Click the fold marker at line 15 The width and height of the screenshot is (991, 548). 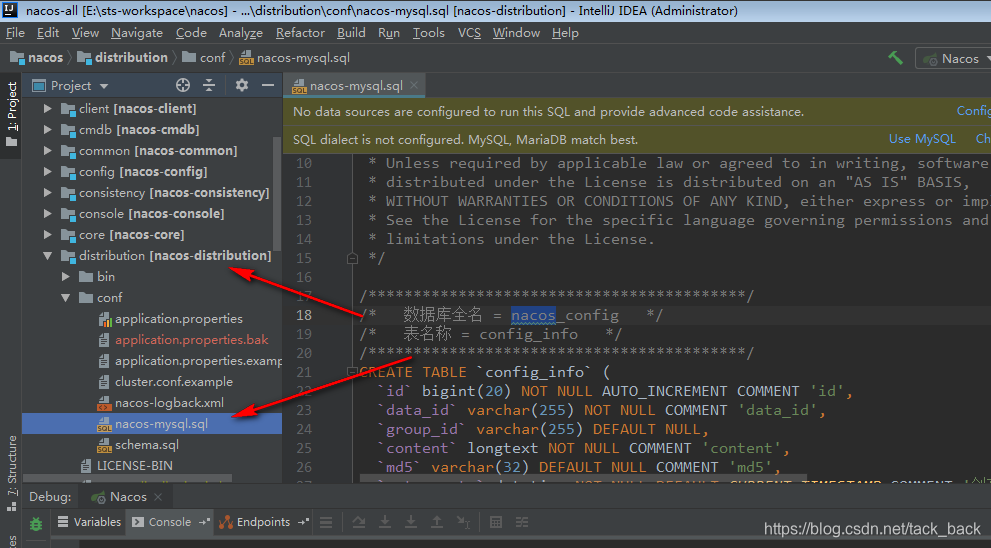pyautogui.click(x=353, y=259)
